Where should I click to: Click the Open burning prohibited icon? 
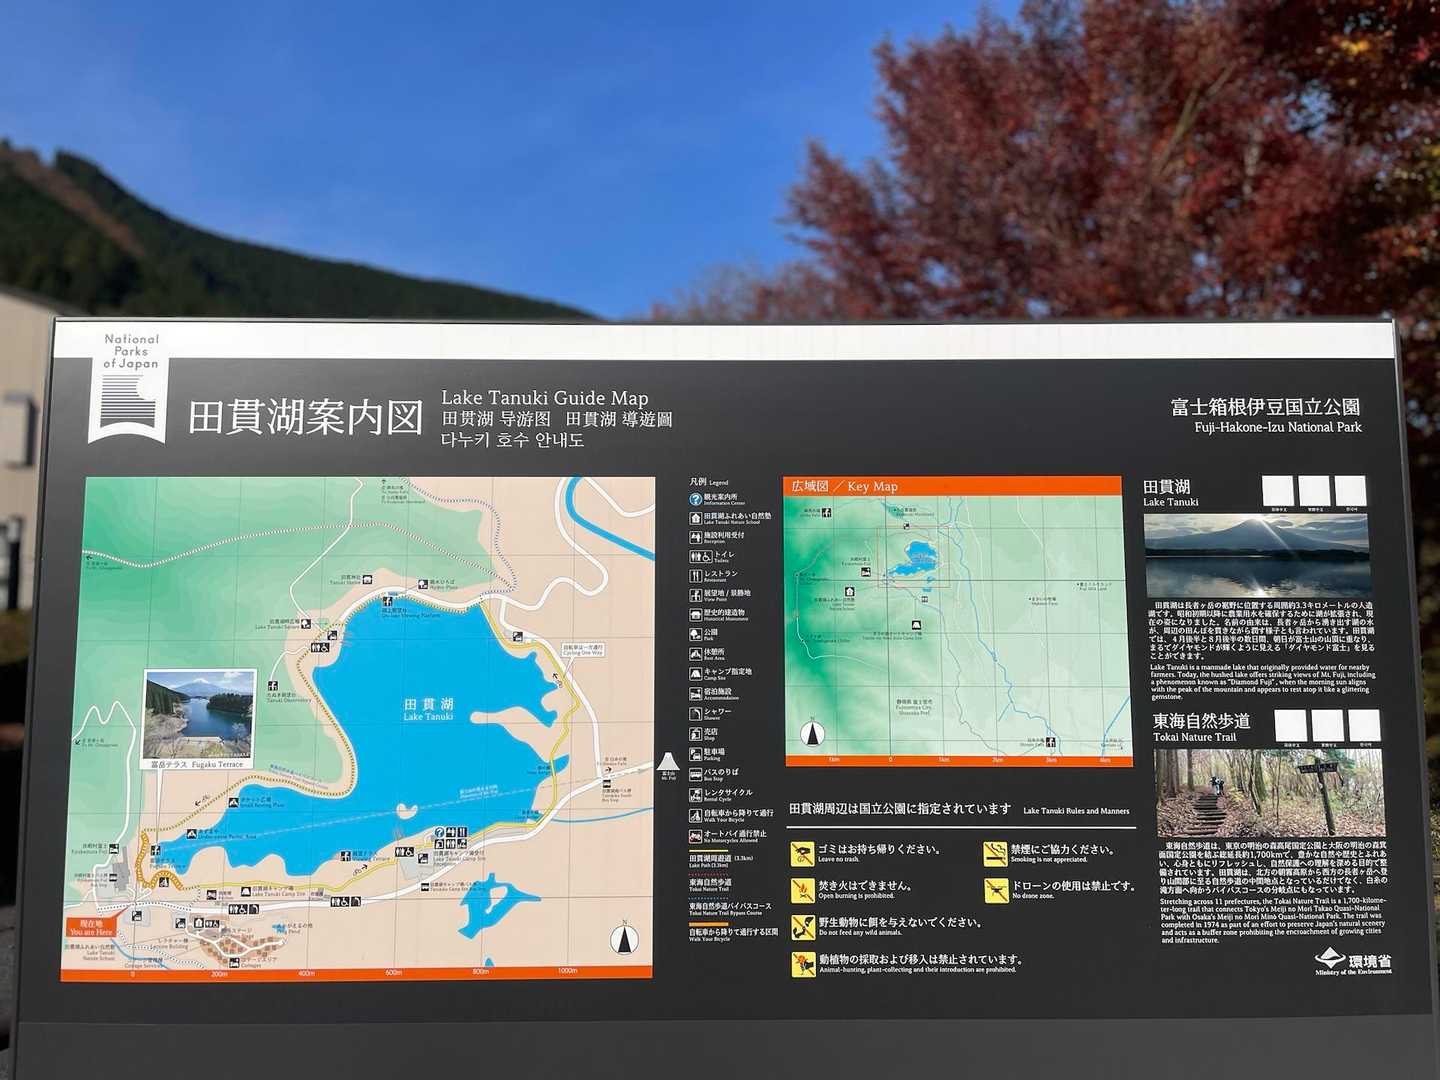coord(802,890)
